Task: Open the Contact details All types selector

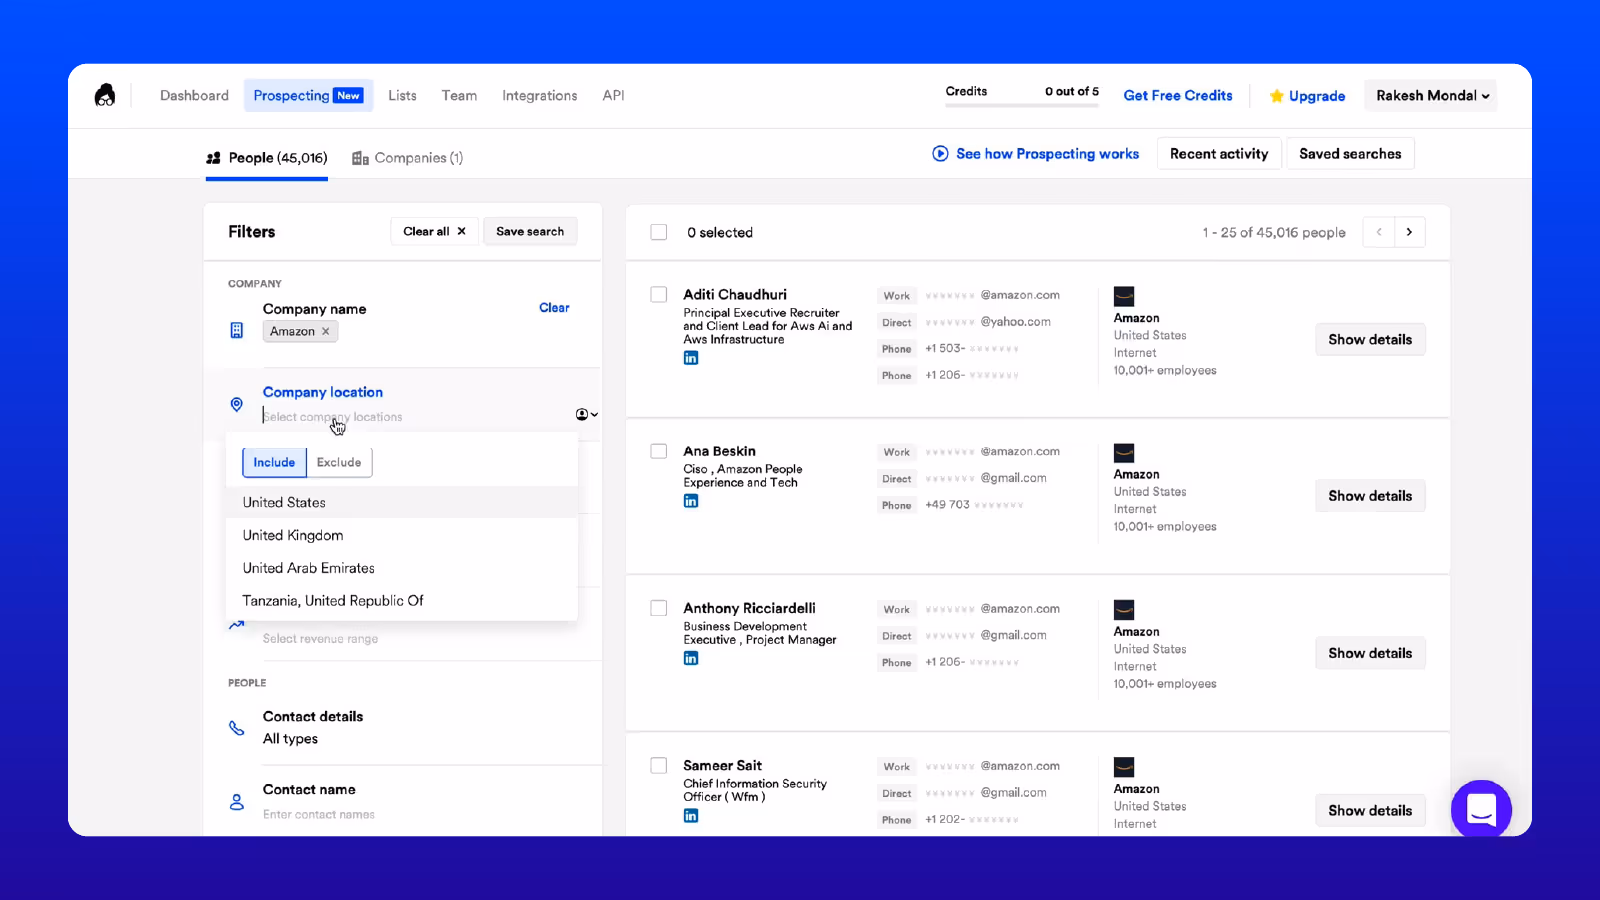Action: coord(290,739)
